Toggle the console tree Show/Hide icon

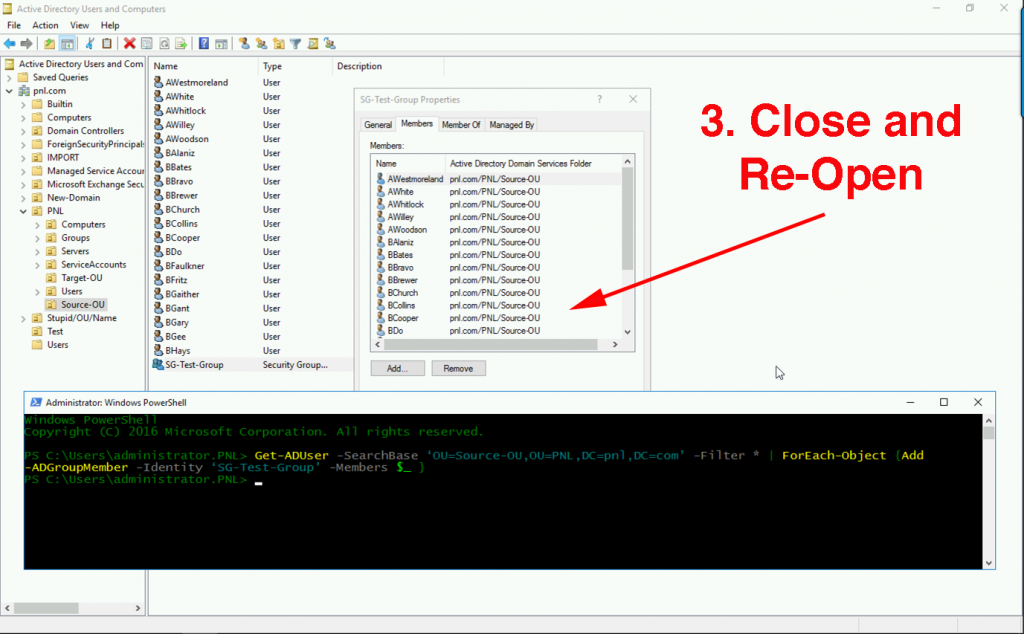(66, 43)
